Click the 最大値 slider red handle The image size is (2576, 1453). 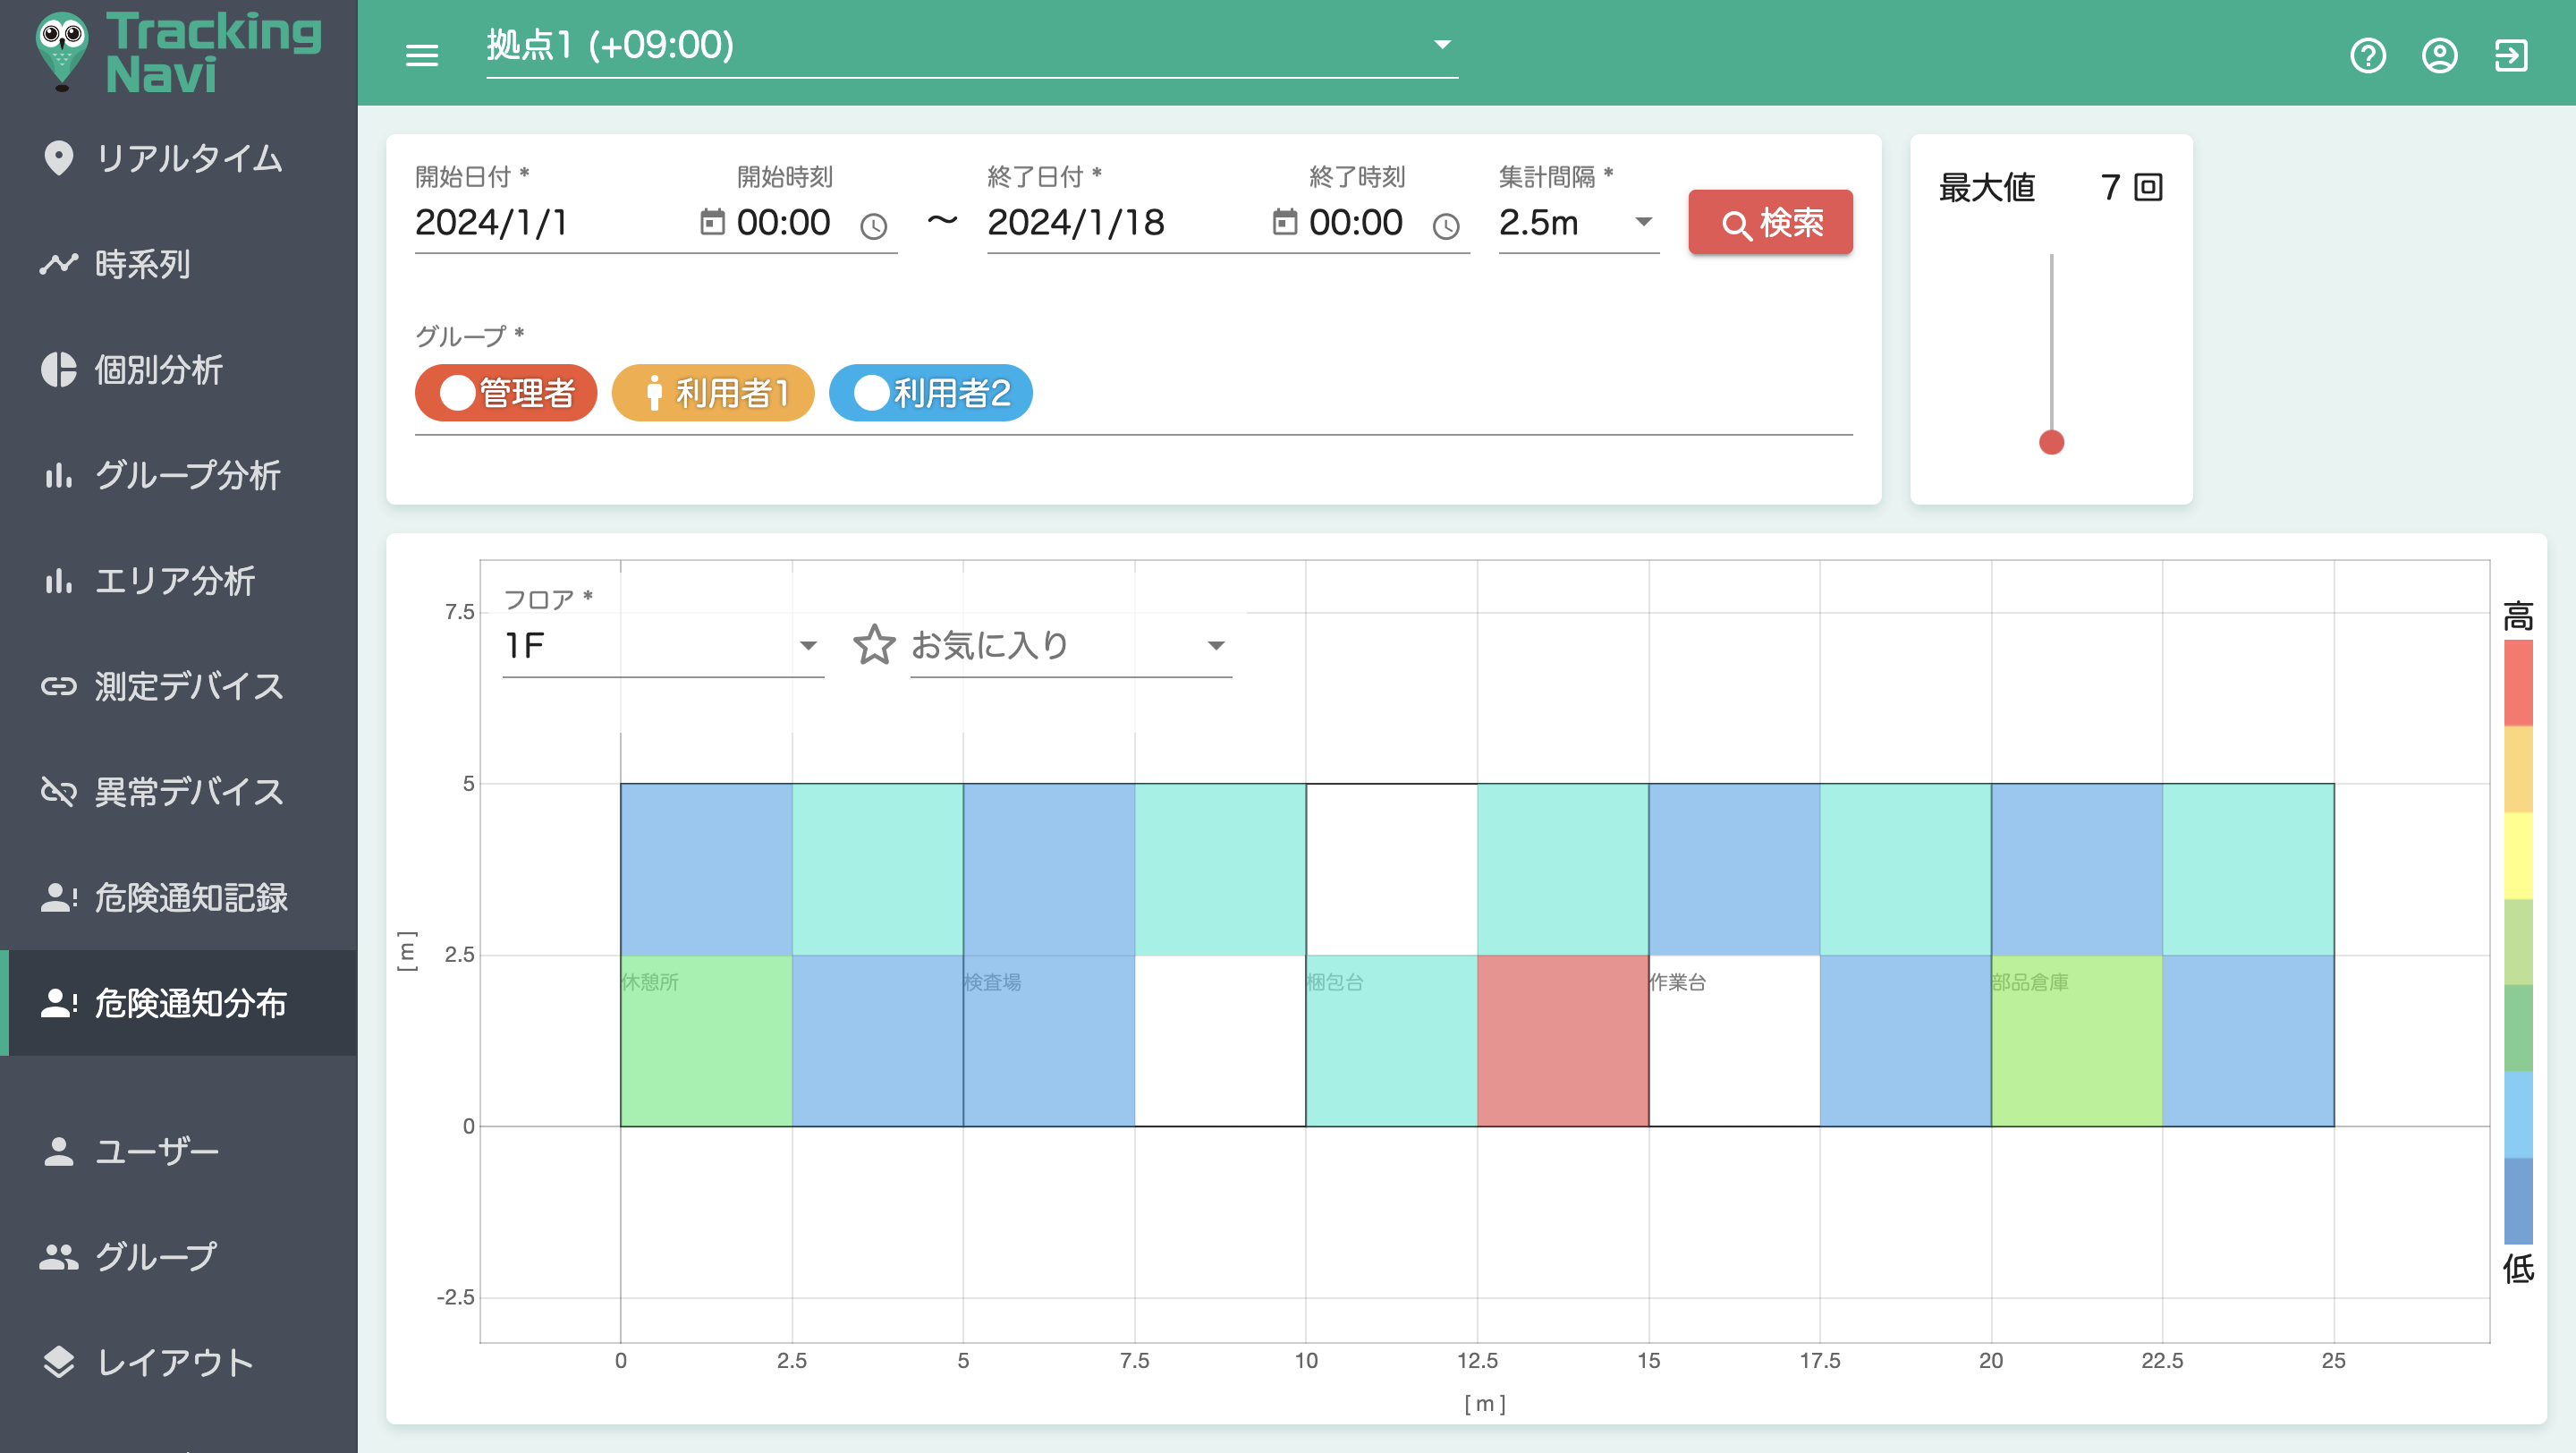(x=2050, y=442)
